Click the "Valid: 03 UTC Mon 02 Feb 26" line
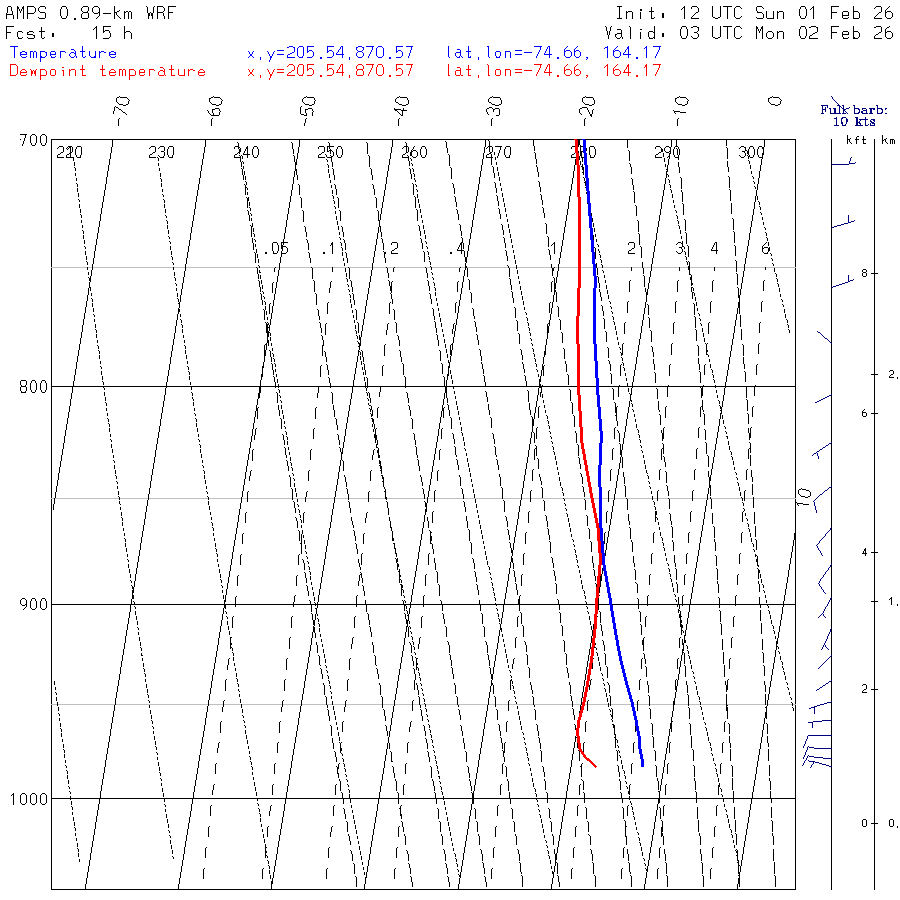The image size is (900, 900). 749,33
